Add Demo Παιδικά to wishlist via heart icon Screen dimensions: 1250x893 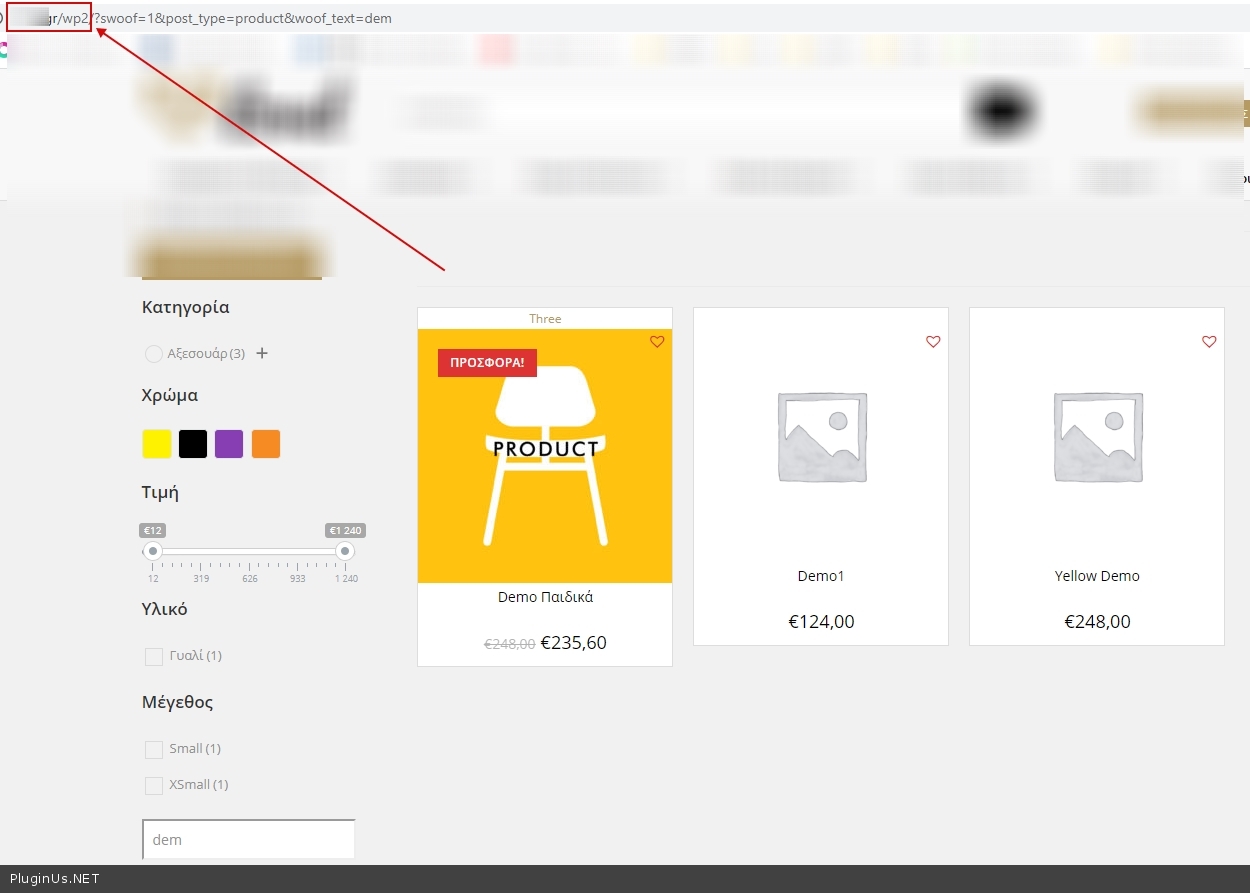[657, 342]
